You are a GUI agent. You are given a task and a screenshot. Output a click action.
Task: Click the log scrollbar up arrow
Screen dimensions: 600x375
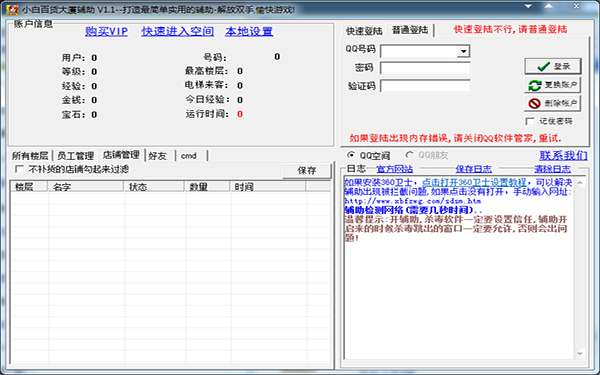[580, 183]
